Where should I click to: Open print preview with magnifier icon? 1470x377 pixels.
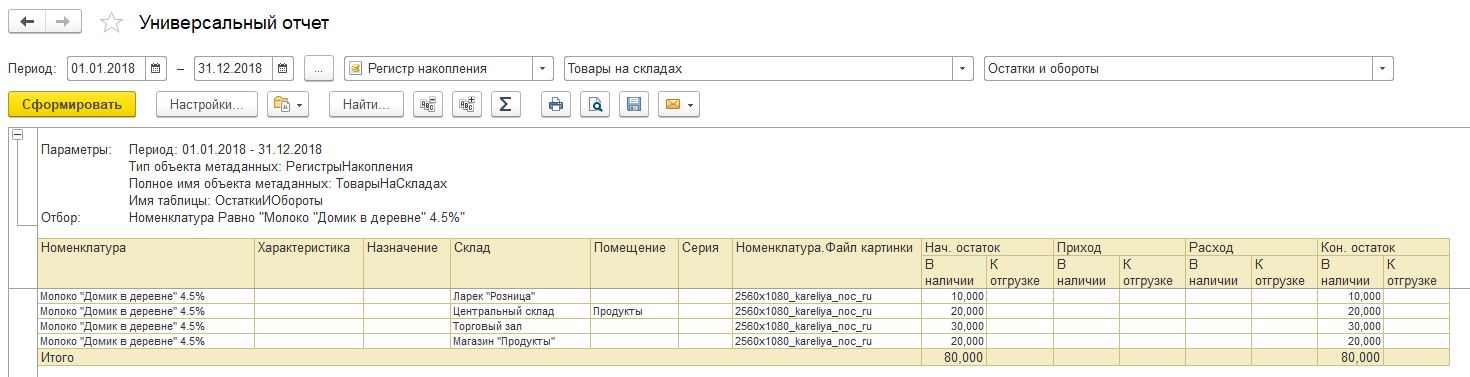[594, 104]
